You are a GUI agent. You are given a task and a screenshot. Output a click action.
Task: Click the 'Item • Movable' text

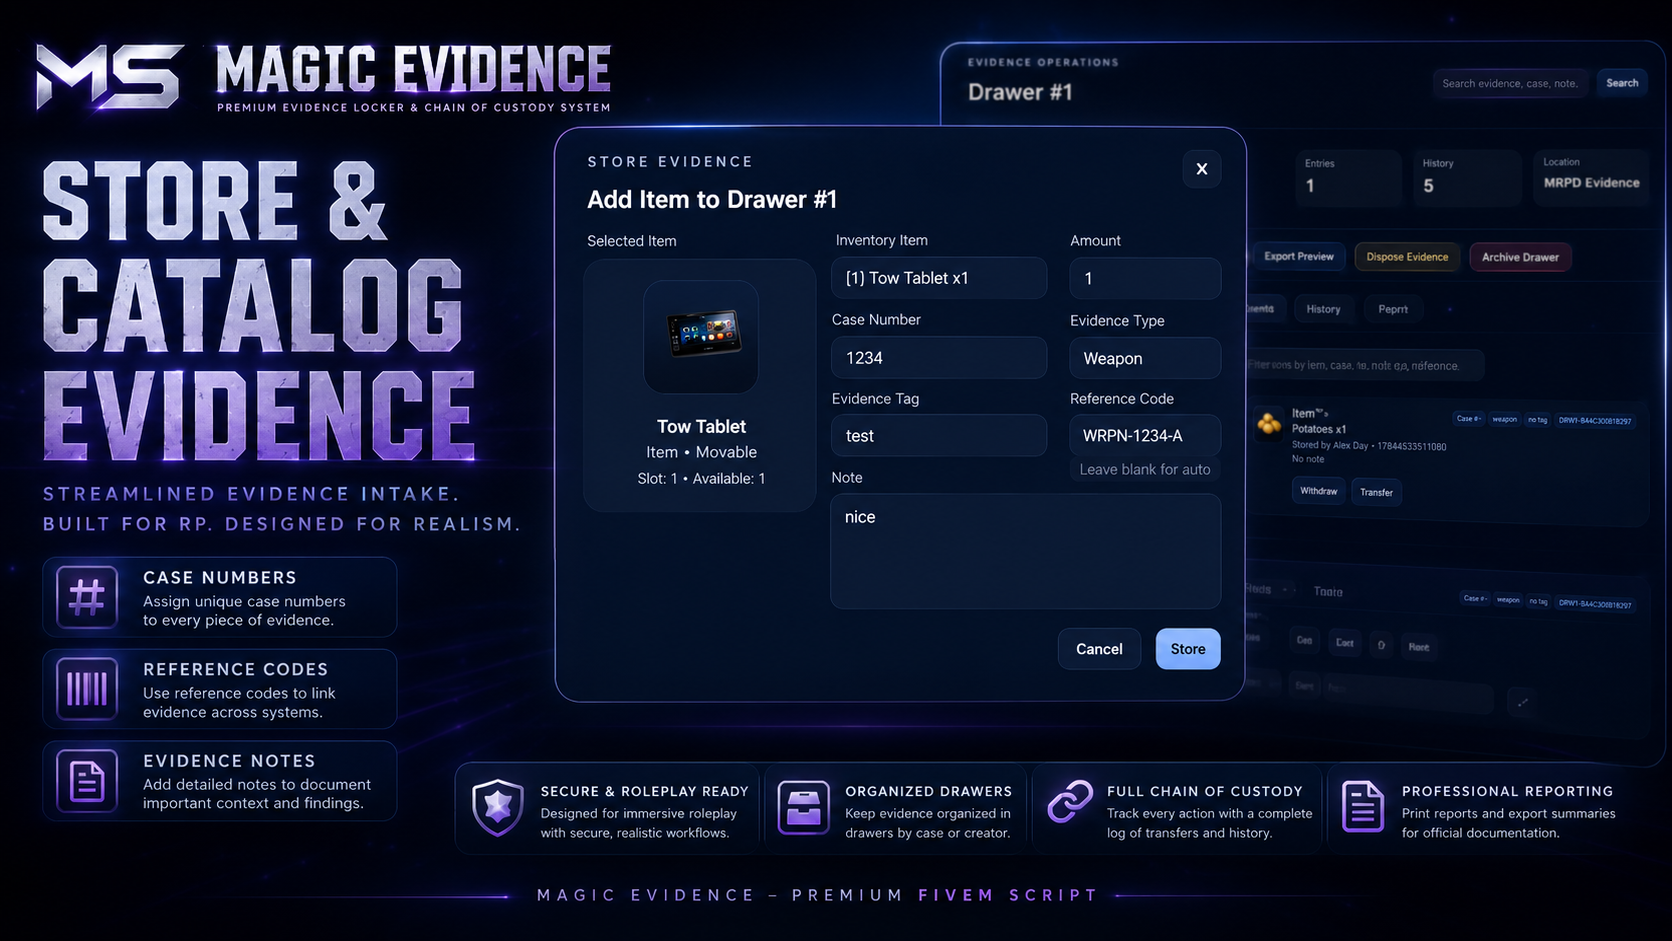[701, 452]
